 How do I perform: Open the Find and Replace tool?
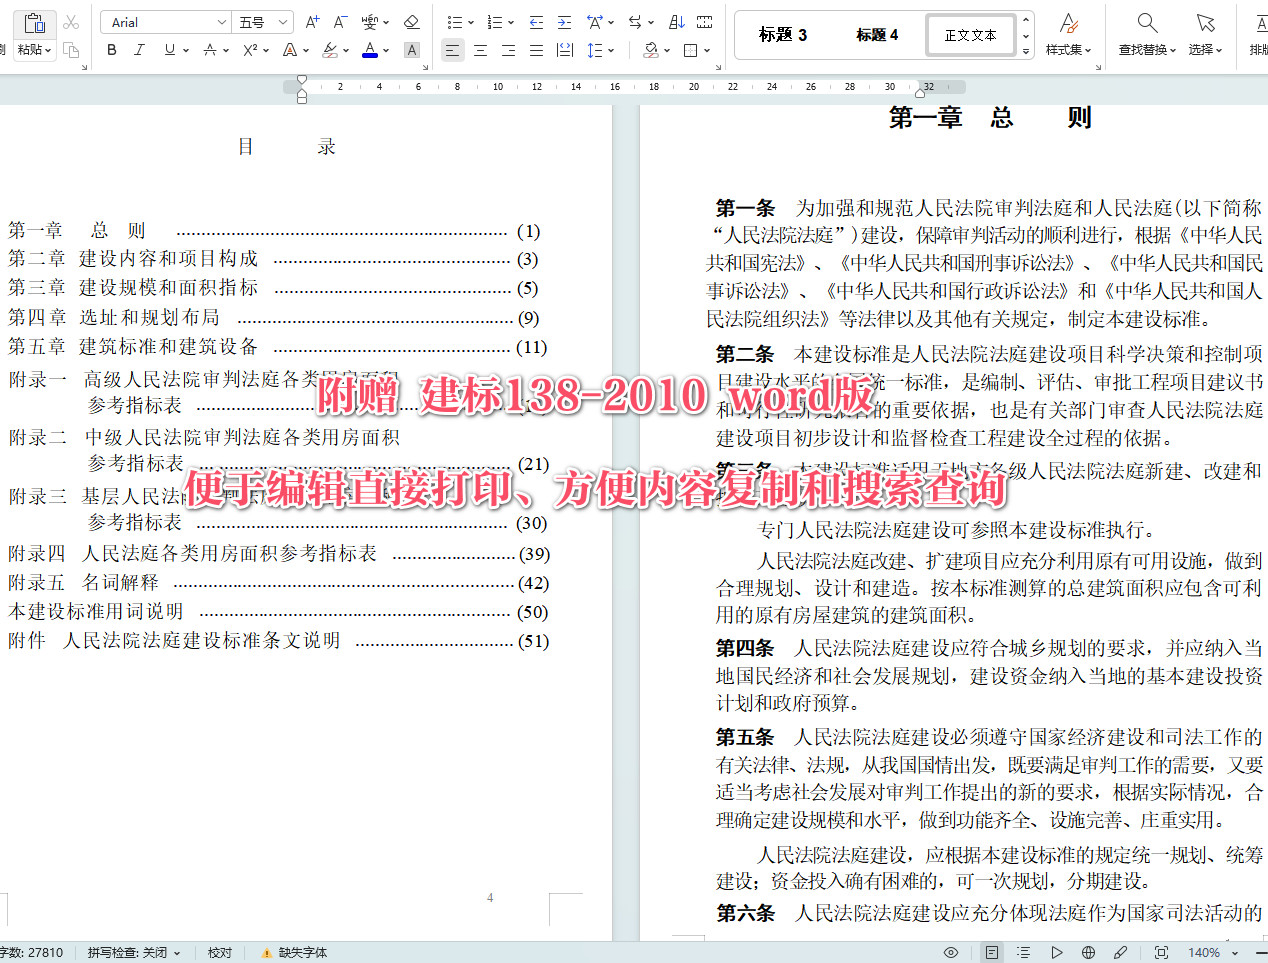click(x=1146, y=33)
